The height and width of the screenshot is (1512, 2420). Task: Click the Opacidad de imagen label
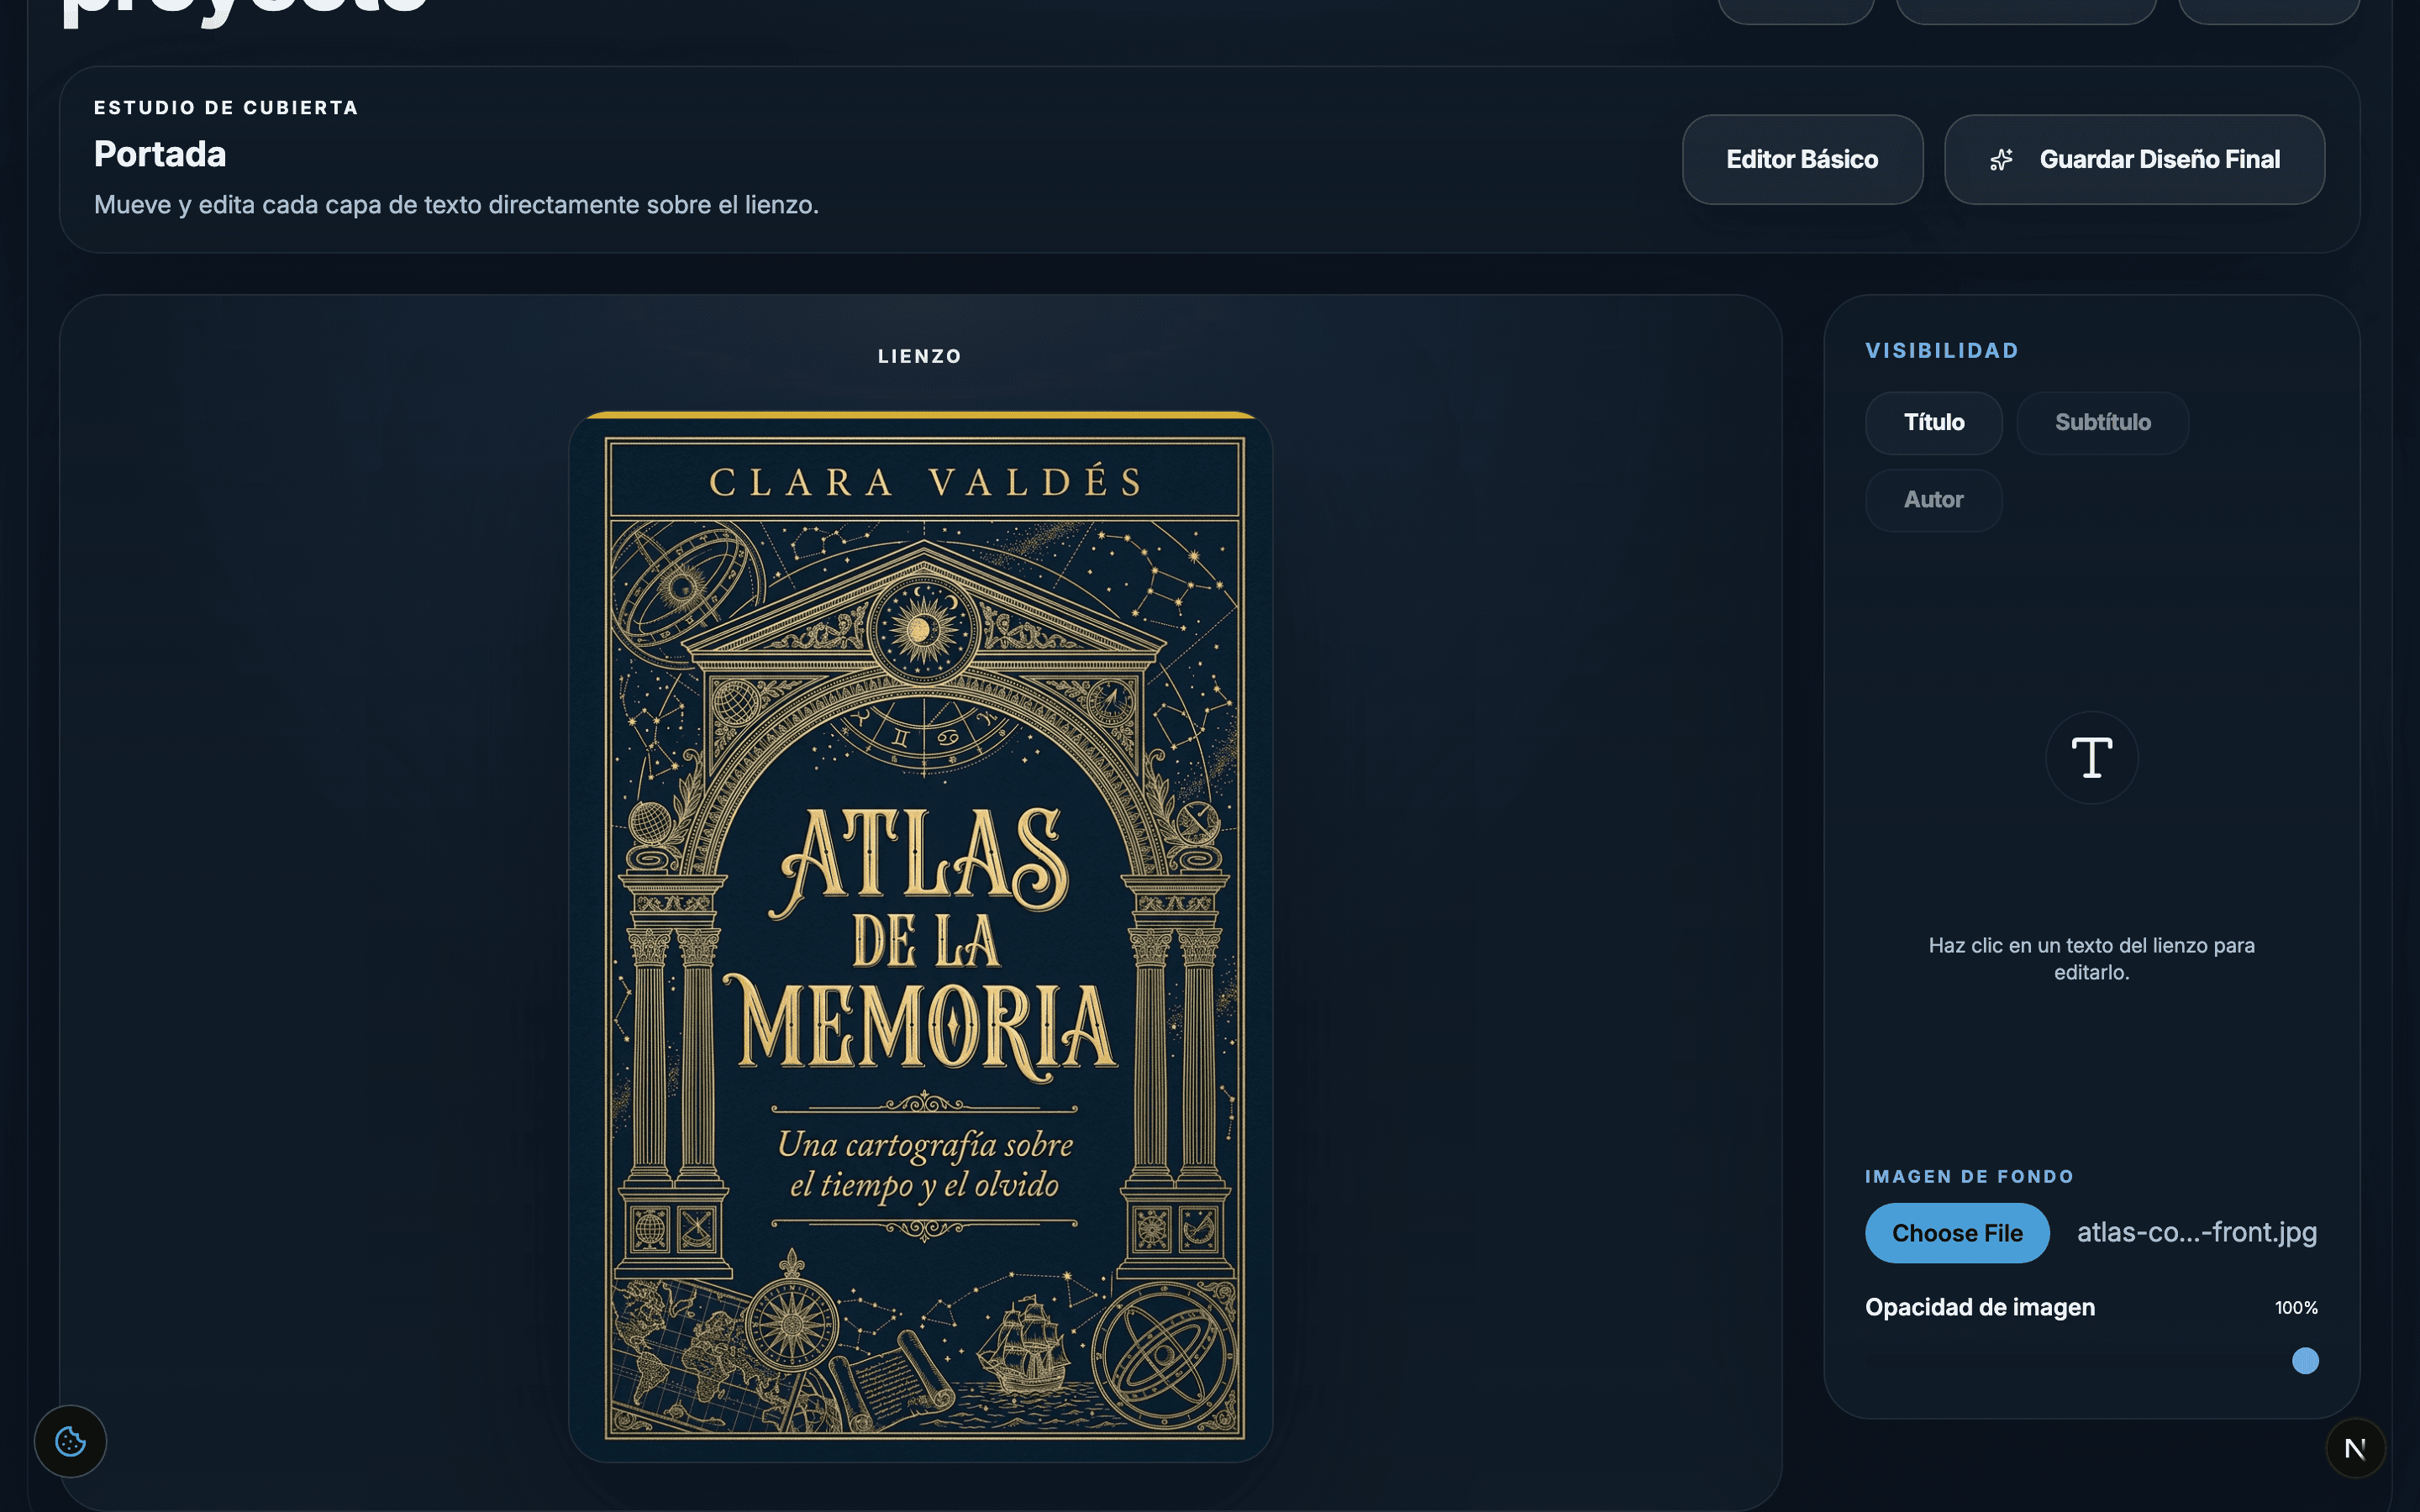[x=1980, y=1307]
